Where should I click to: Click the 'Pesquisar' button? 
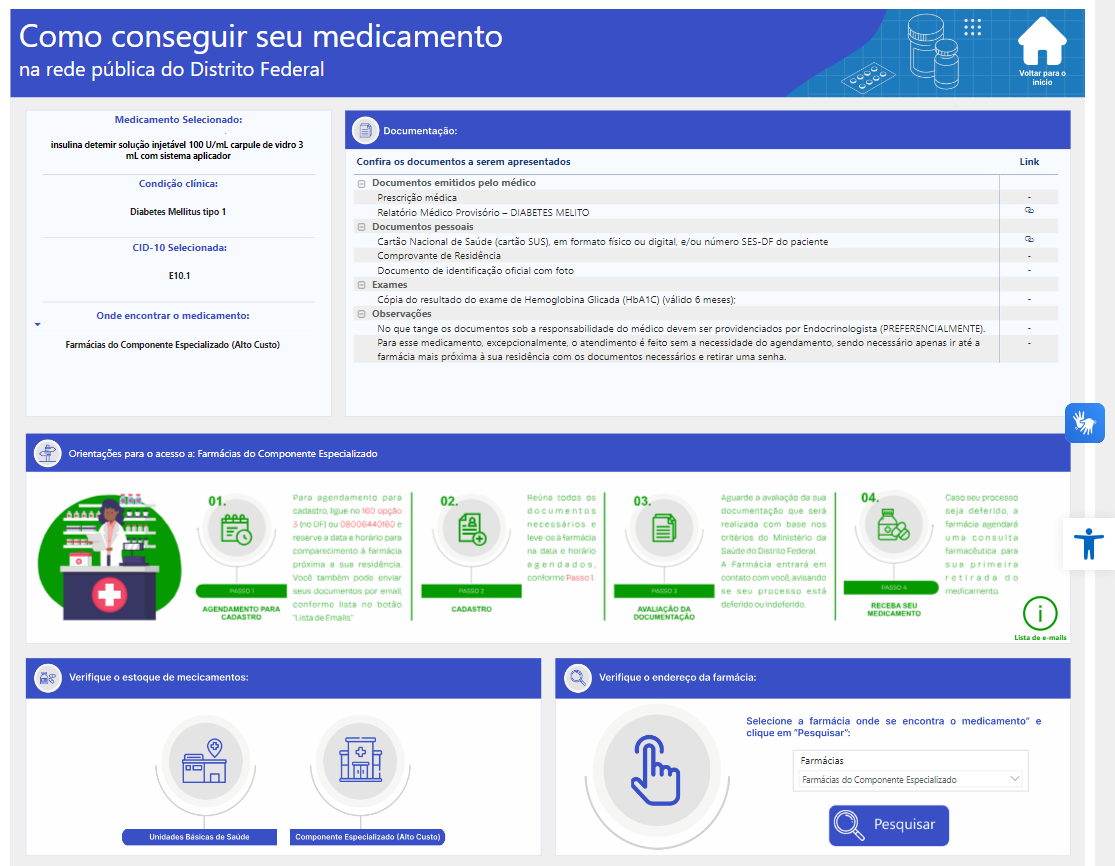889,825
